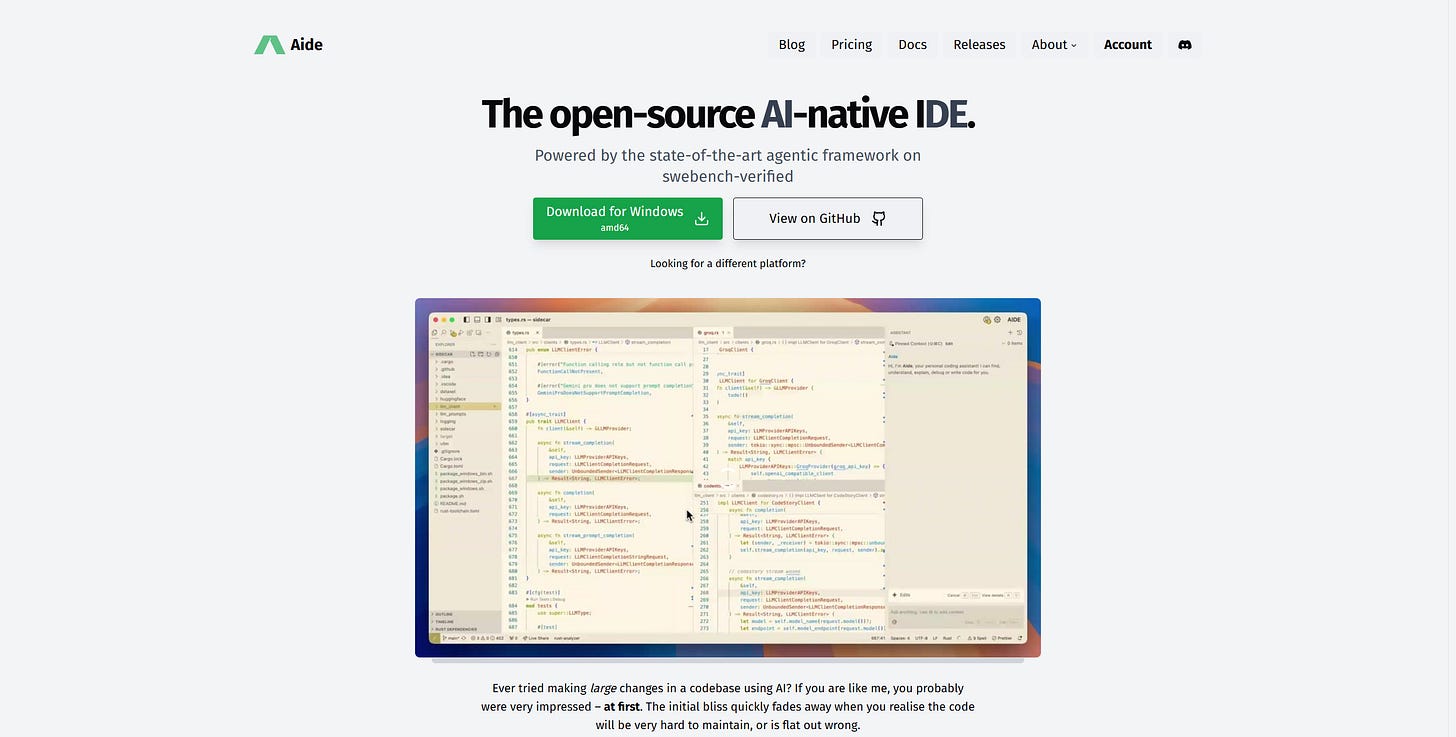Click Download for Windows amd64 button

click(628, 218)
